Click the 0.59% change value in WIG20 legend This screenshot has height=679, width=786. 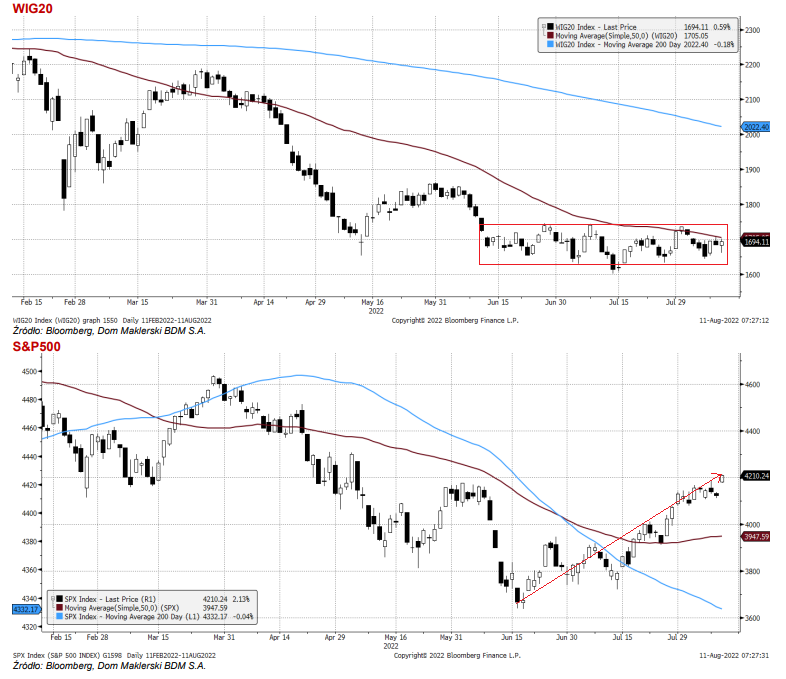(722, 27)
